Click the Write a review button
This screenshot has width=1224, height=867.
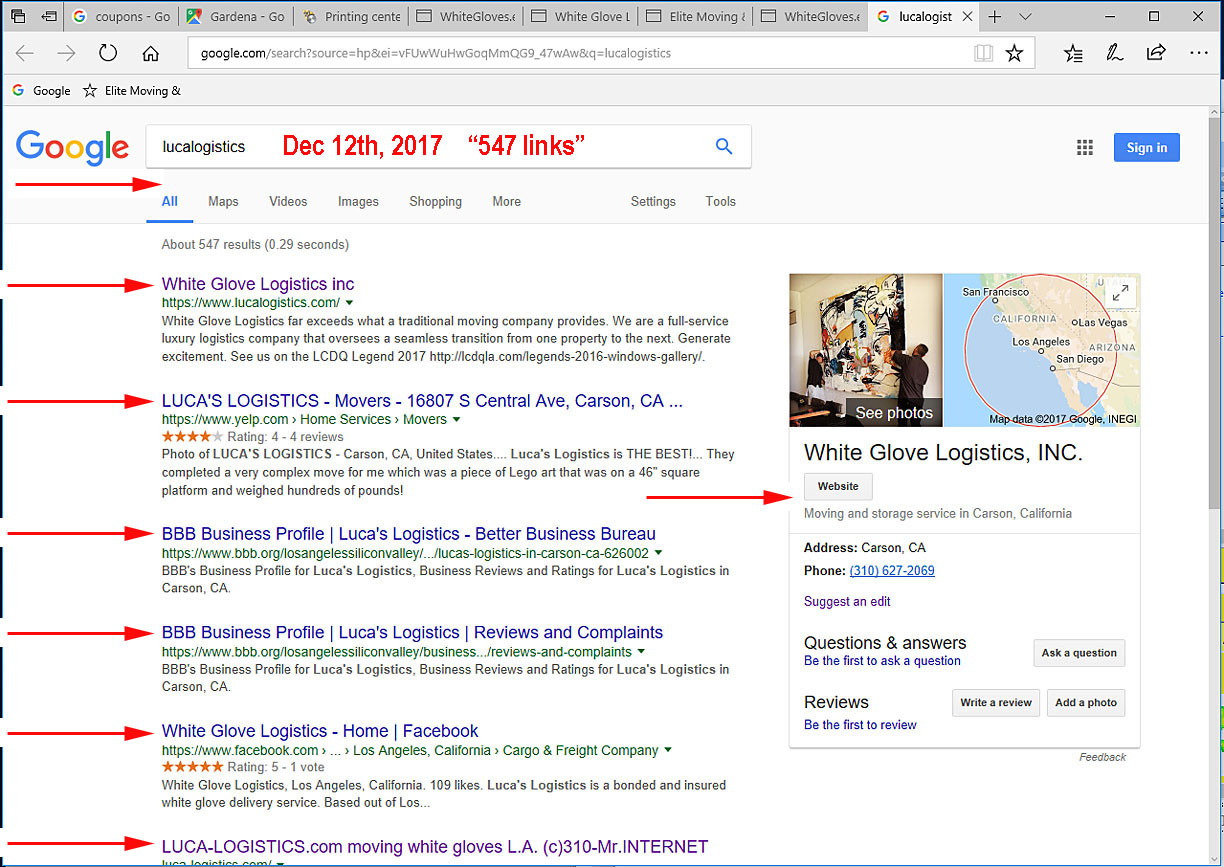[x=996, y=703]
